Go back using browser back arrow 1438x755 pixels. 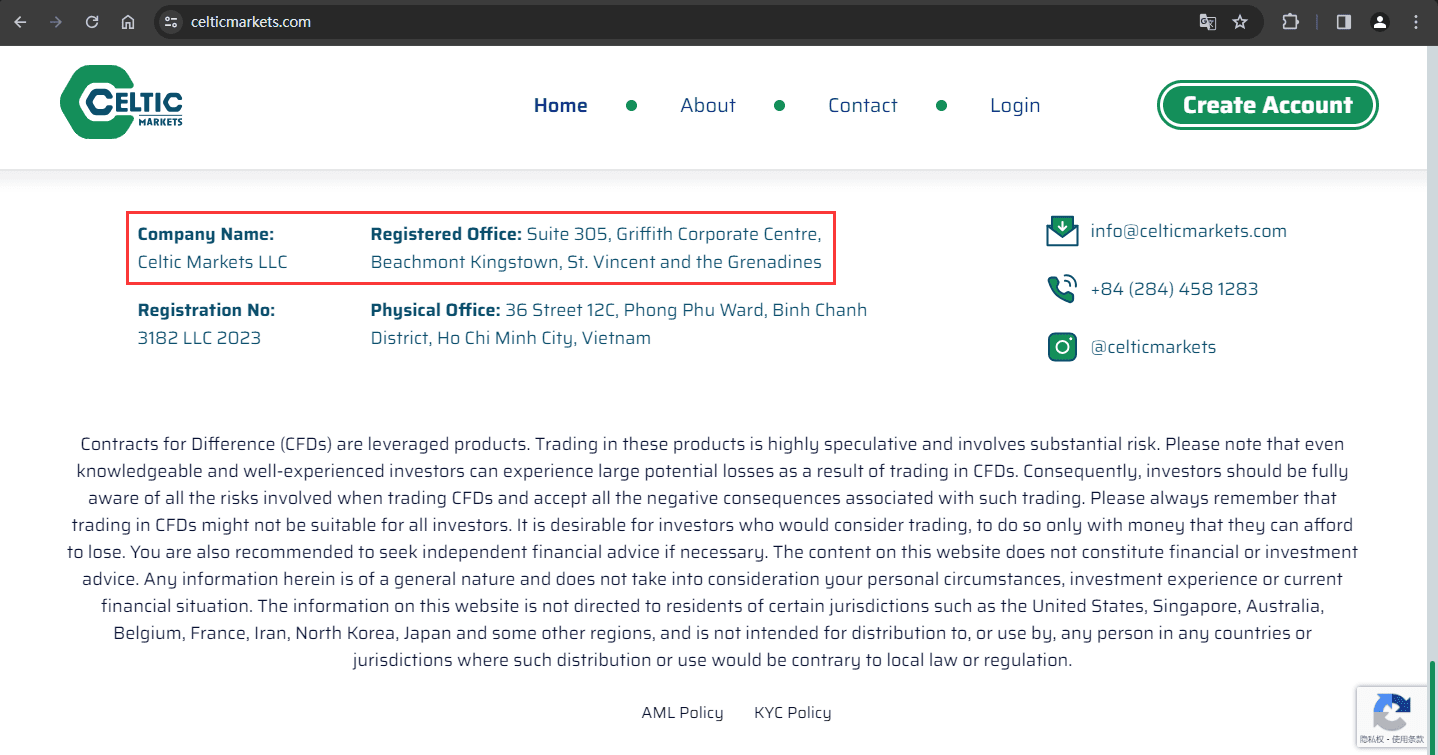(20, 22)
